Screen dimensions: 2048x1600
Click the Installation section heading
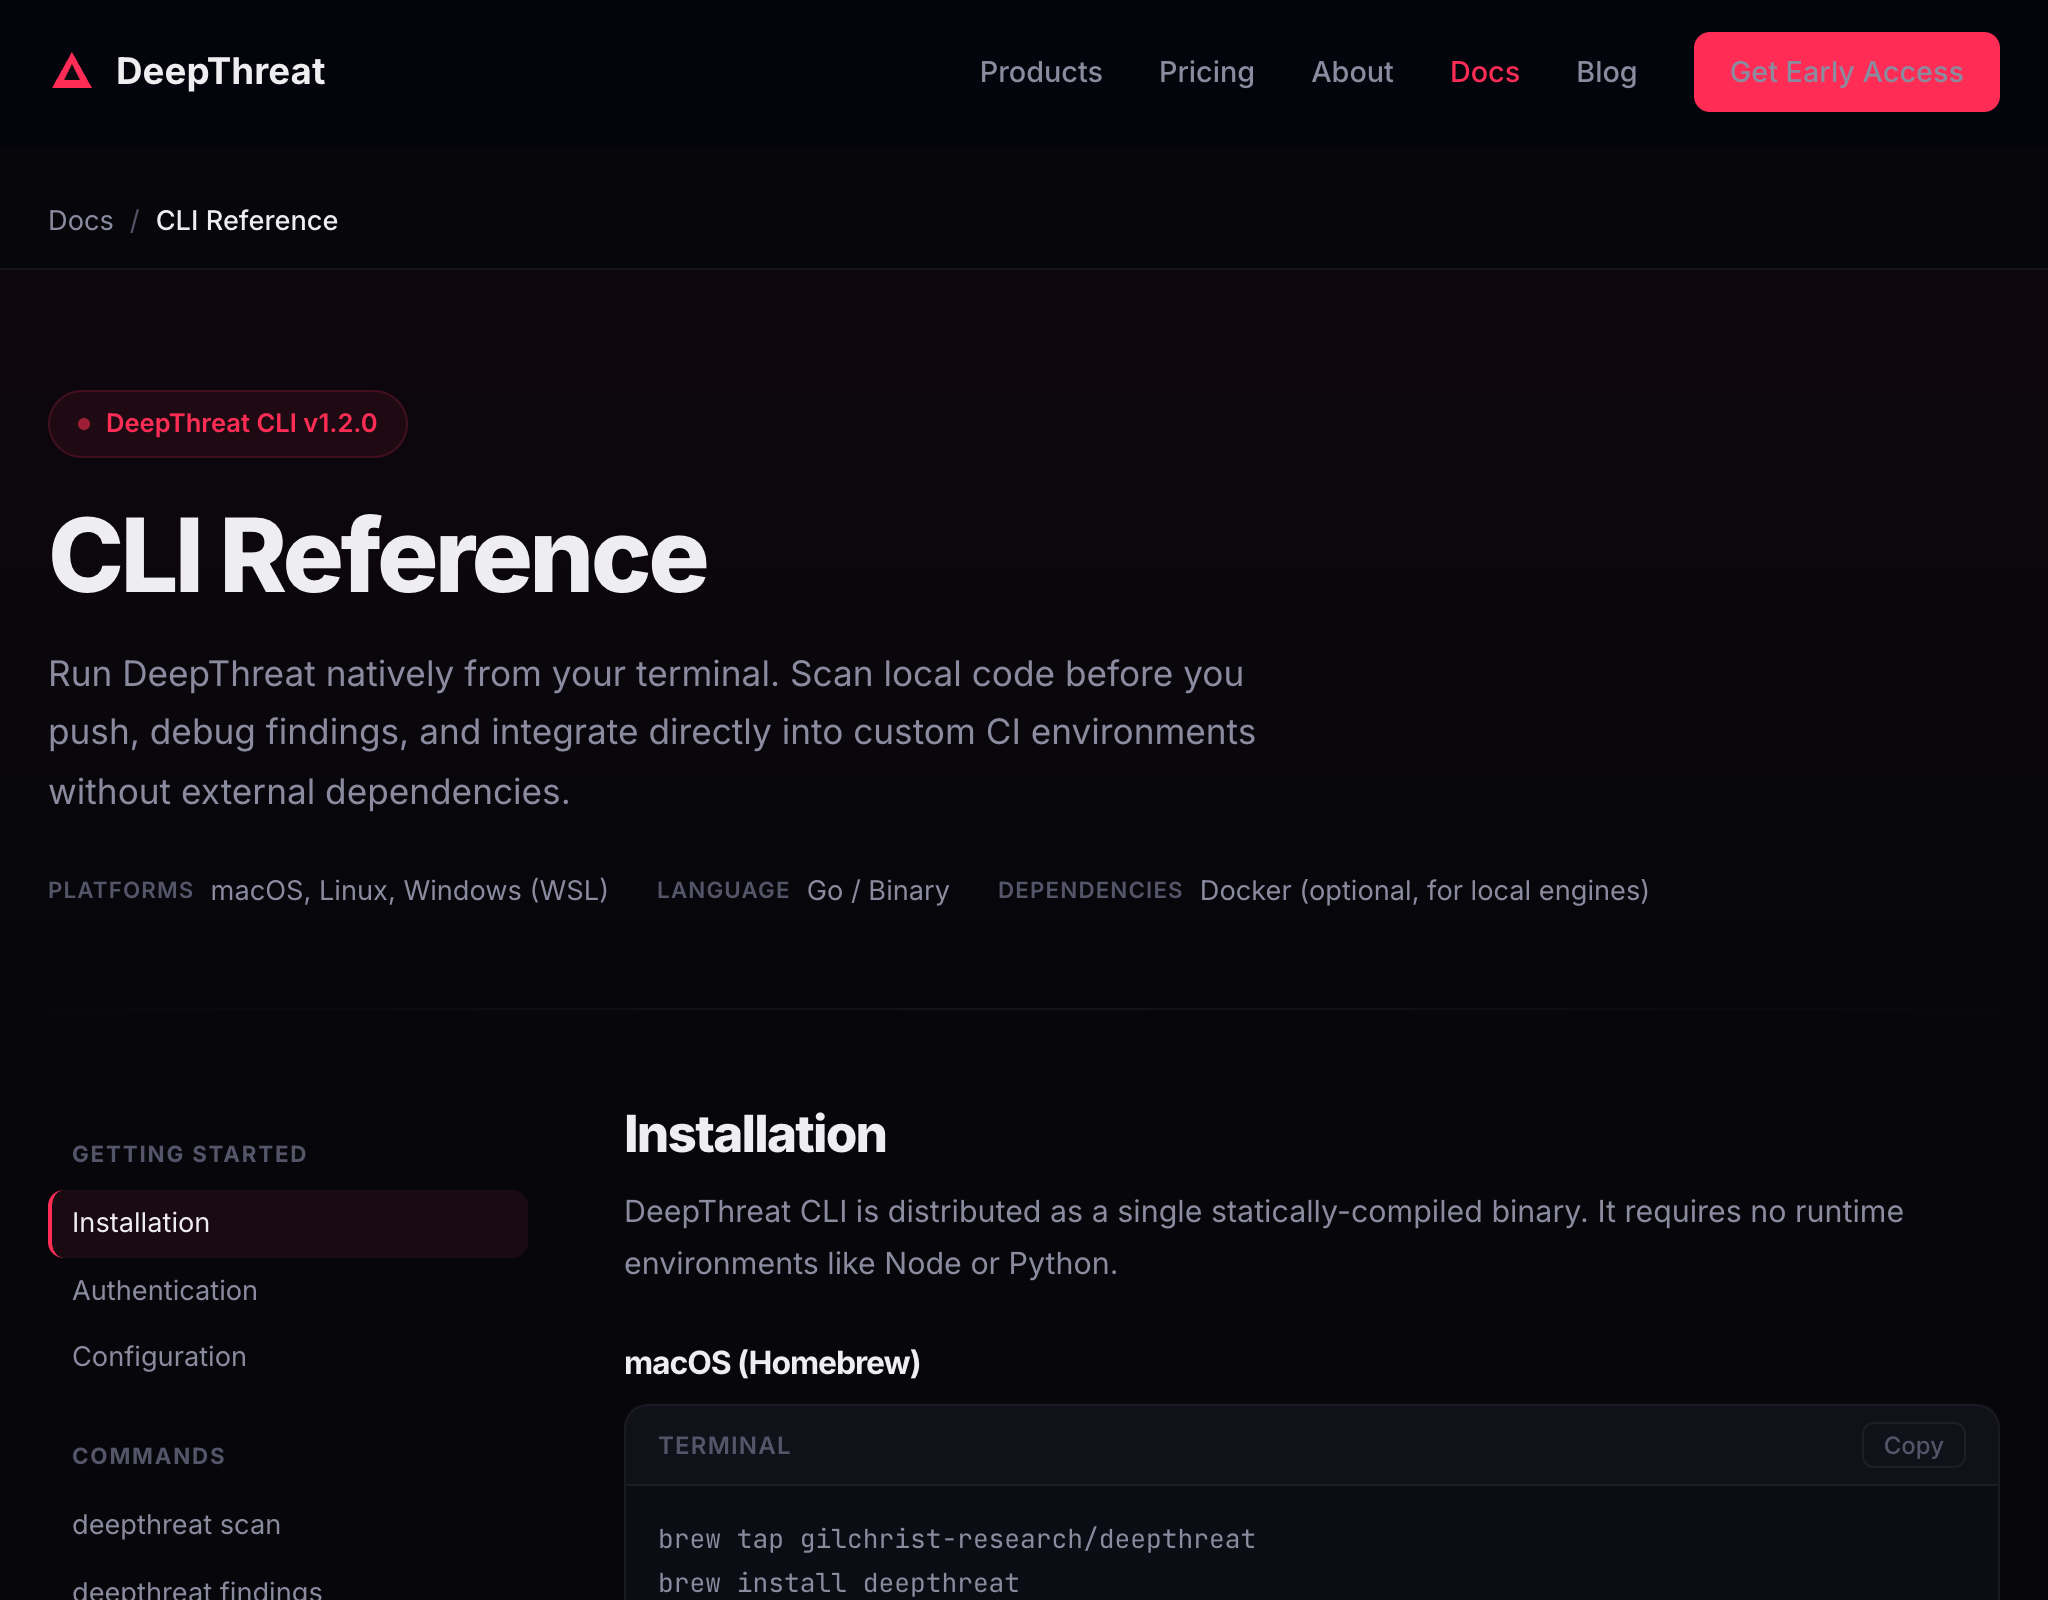(x=755, y=1134)
